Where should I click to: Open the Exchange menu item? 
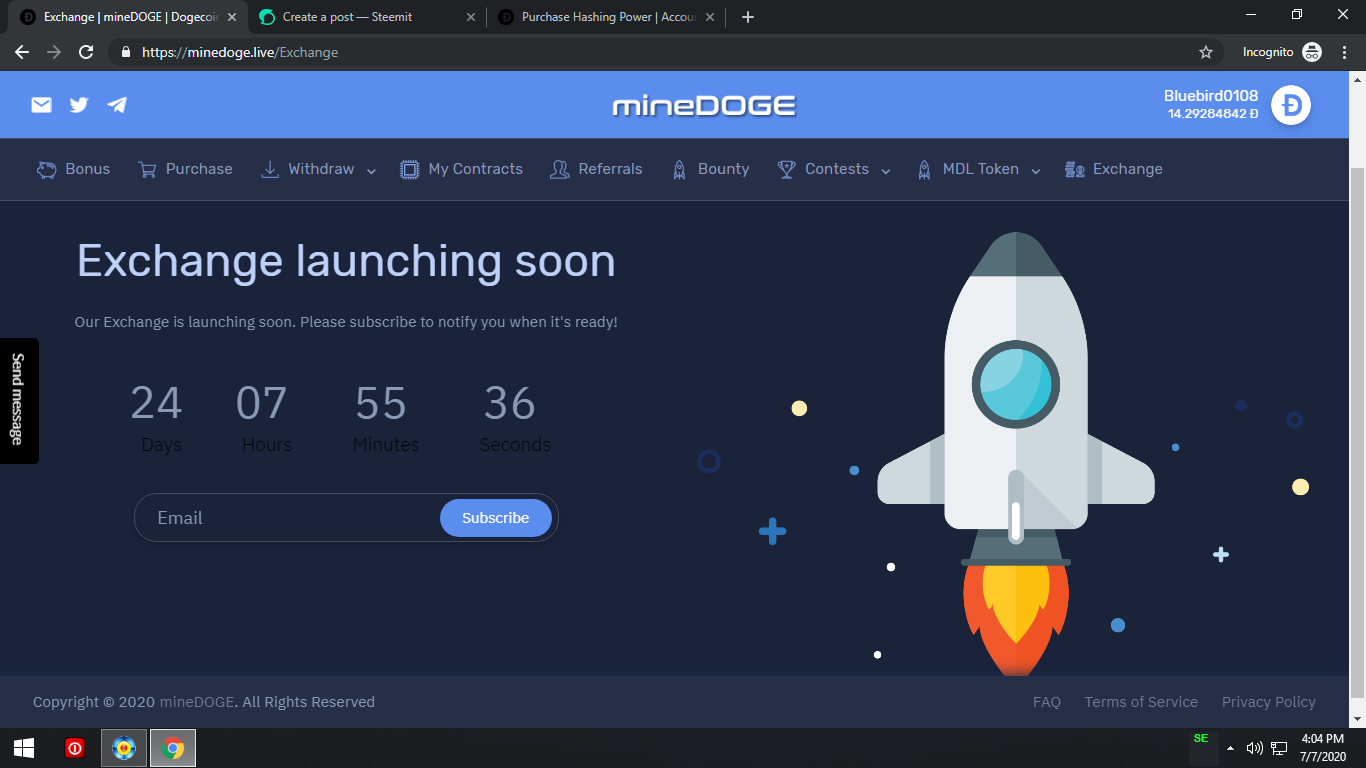point(1114,169)
